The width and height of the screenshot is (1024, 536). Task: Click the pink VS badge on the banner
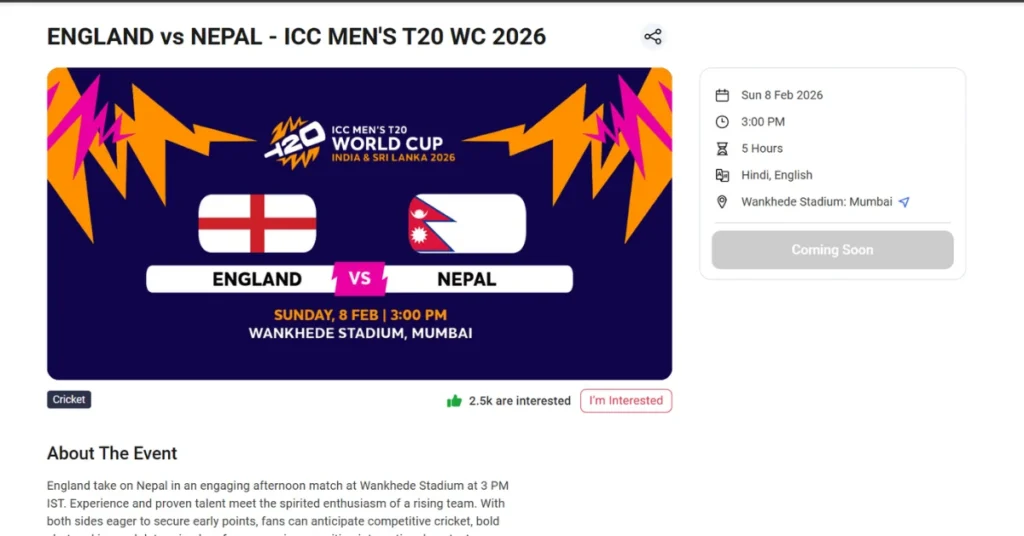pos(360,279)
